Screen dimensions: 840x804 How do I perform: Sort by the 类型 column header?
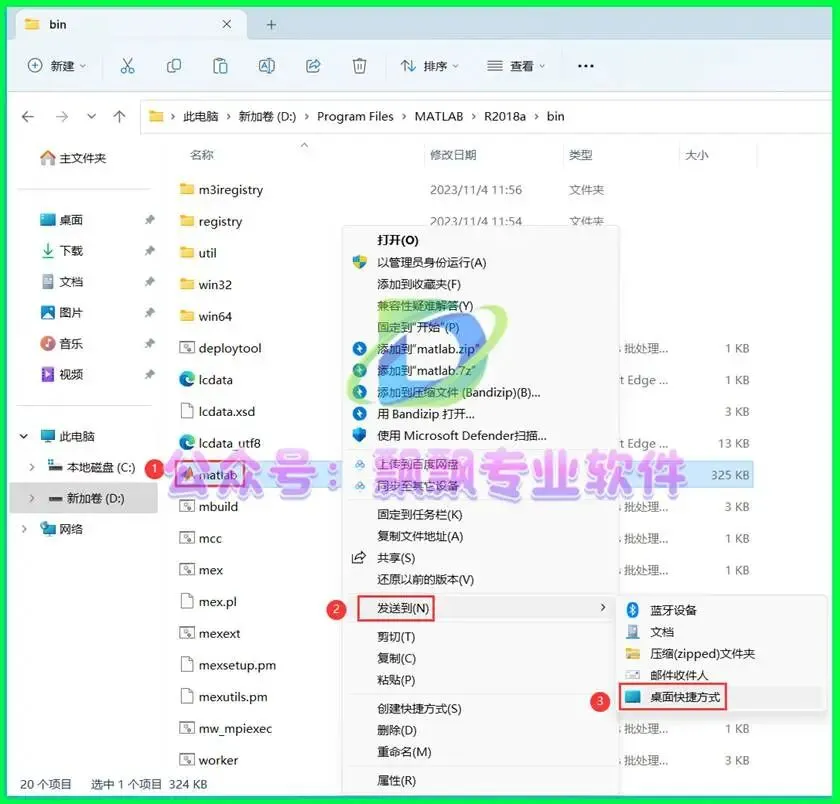[x=581, y=155]
